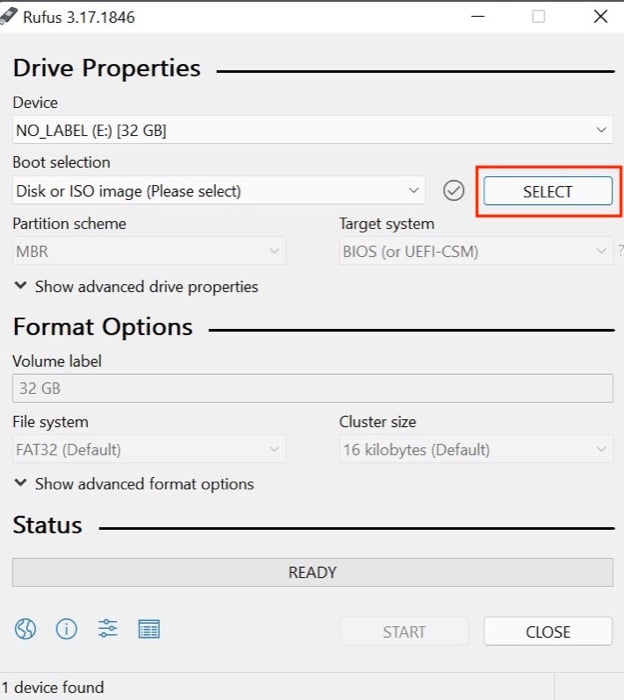Image resolution: width=624 pixels, height=700 pixels.
Task: Click the READY status progress bar
Action: [x=312, y=572]
